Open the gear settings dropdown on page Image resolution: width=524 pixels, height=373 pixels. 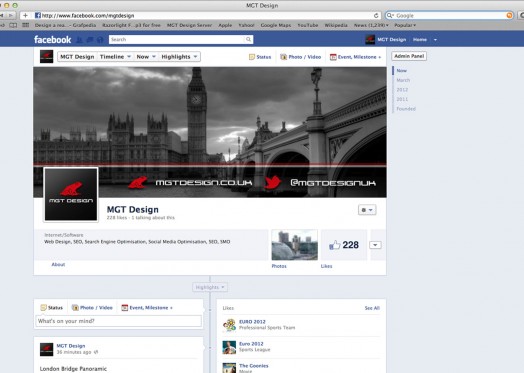point(367,210)
